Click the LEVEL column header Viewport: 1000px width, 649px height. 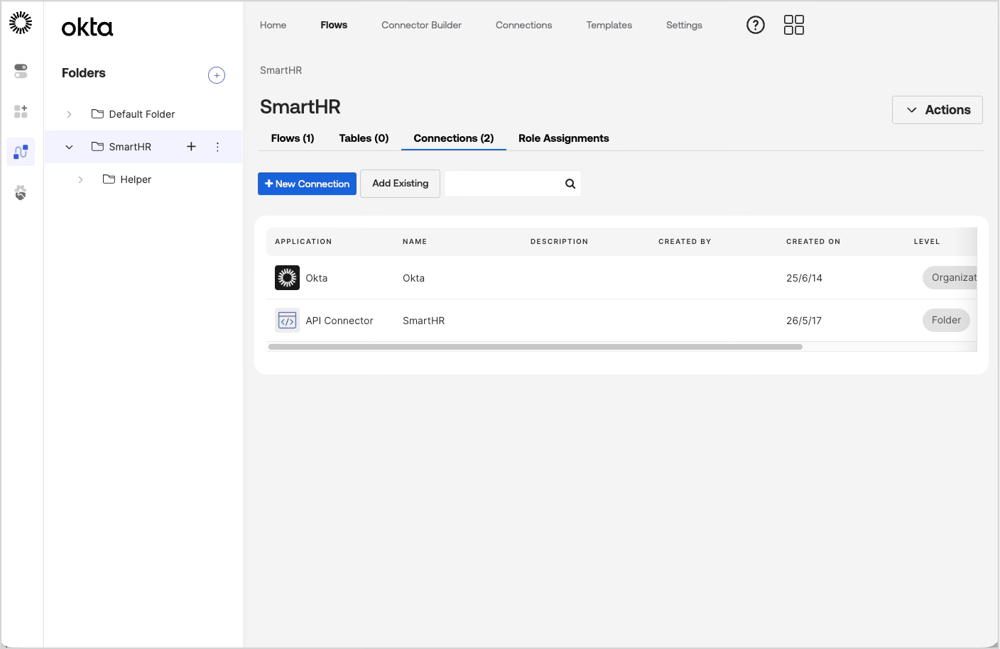point(926,242)
